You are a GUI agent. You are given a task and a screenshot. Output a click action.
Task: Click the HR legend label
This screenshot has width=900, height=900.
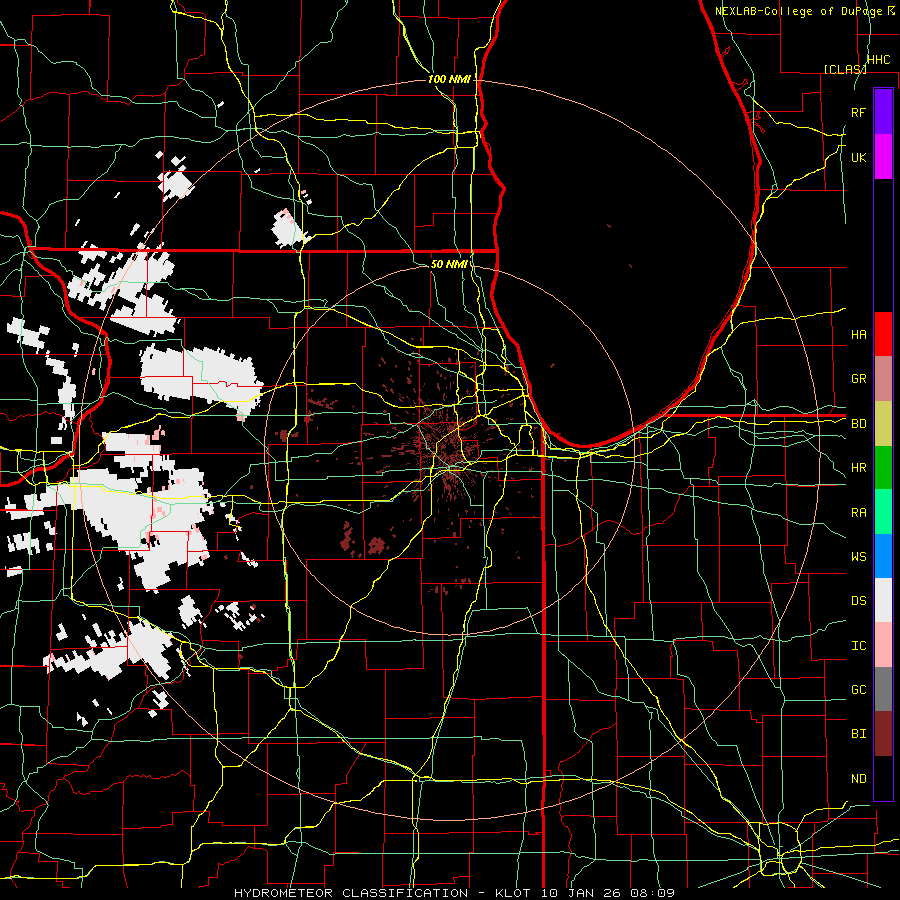click(x=858, y=467)
